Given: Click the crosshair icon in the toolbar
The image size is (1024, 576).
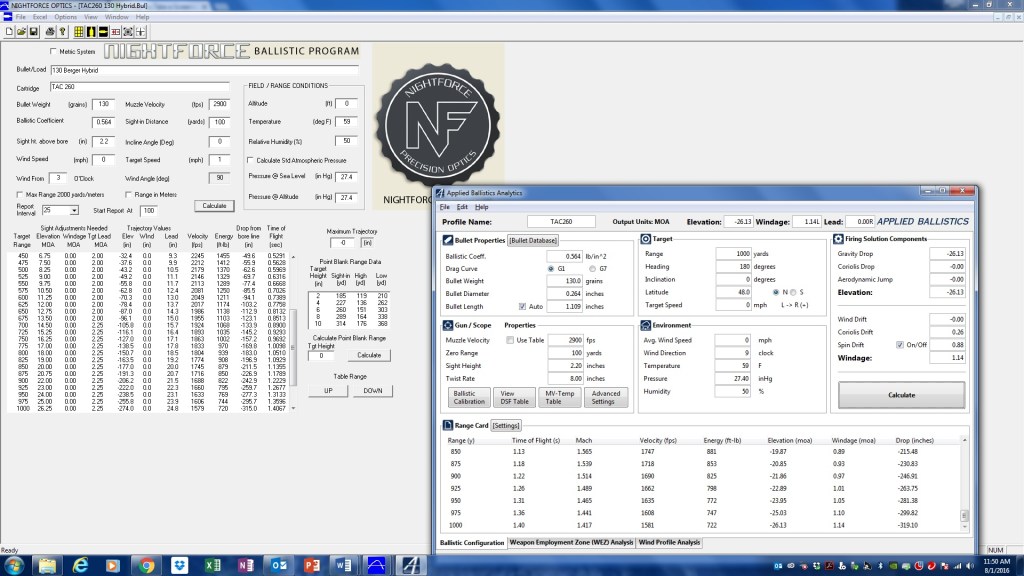Looking at the screenshot, I should coord(141,31).
